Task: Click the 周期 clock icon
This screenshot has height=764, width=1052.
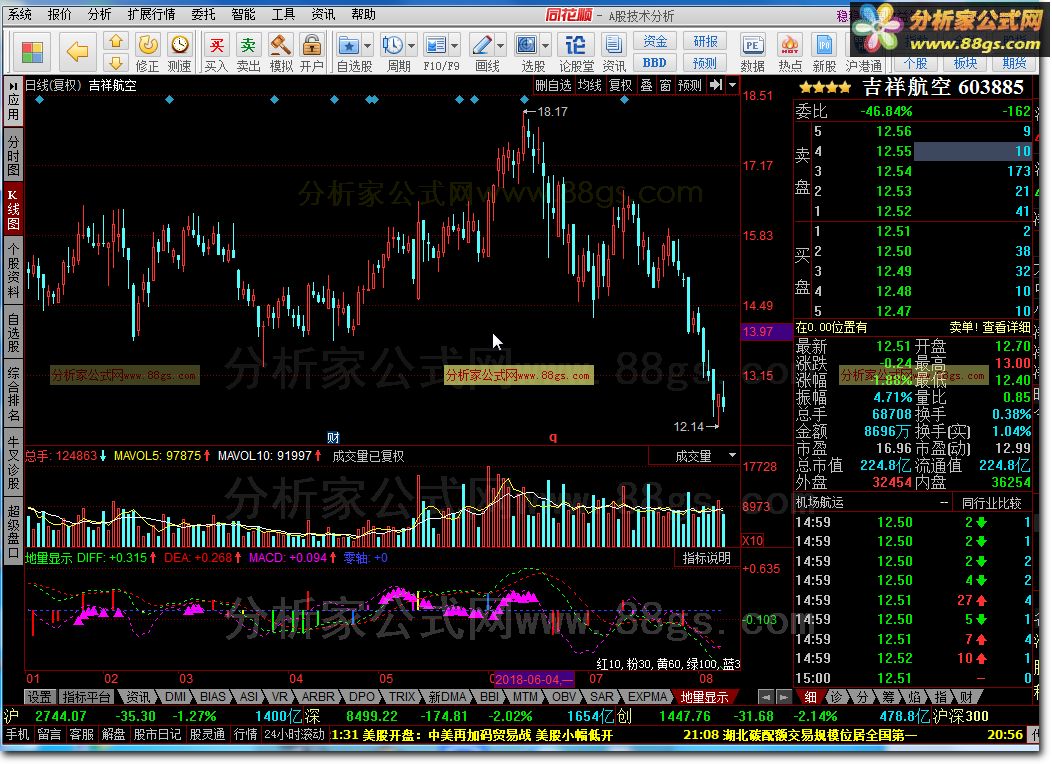Action: [x=393, y=46]
